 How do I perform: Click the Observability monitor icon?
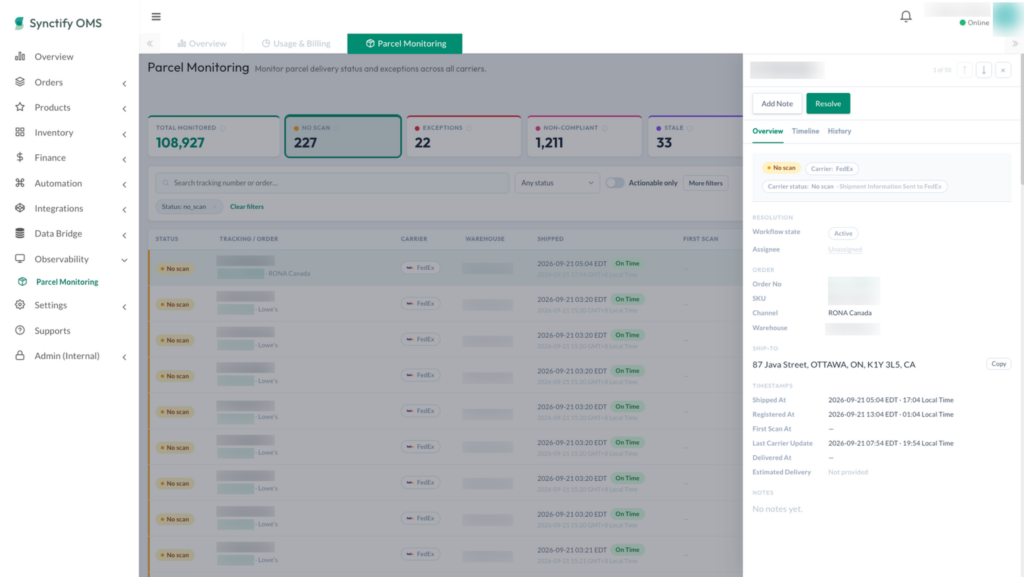tap(20, 258)
